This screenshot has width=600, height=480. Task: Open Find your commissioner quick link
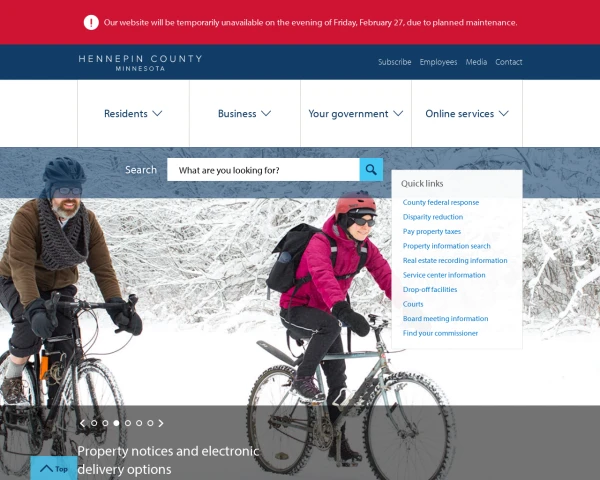tap(440, 333)
